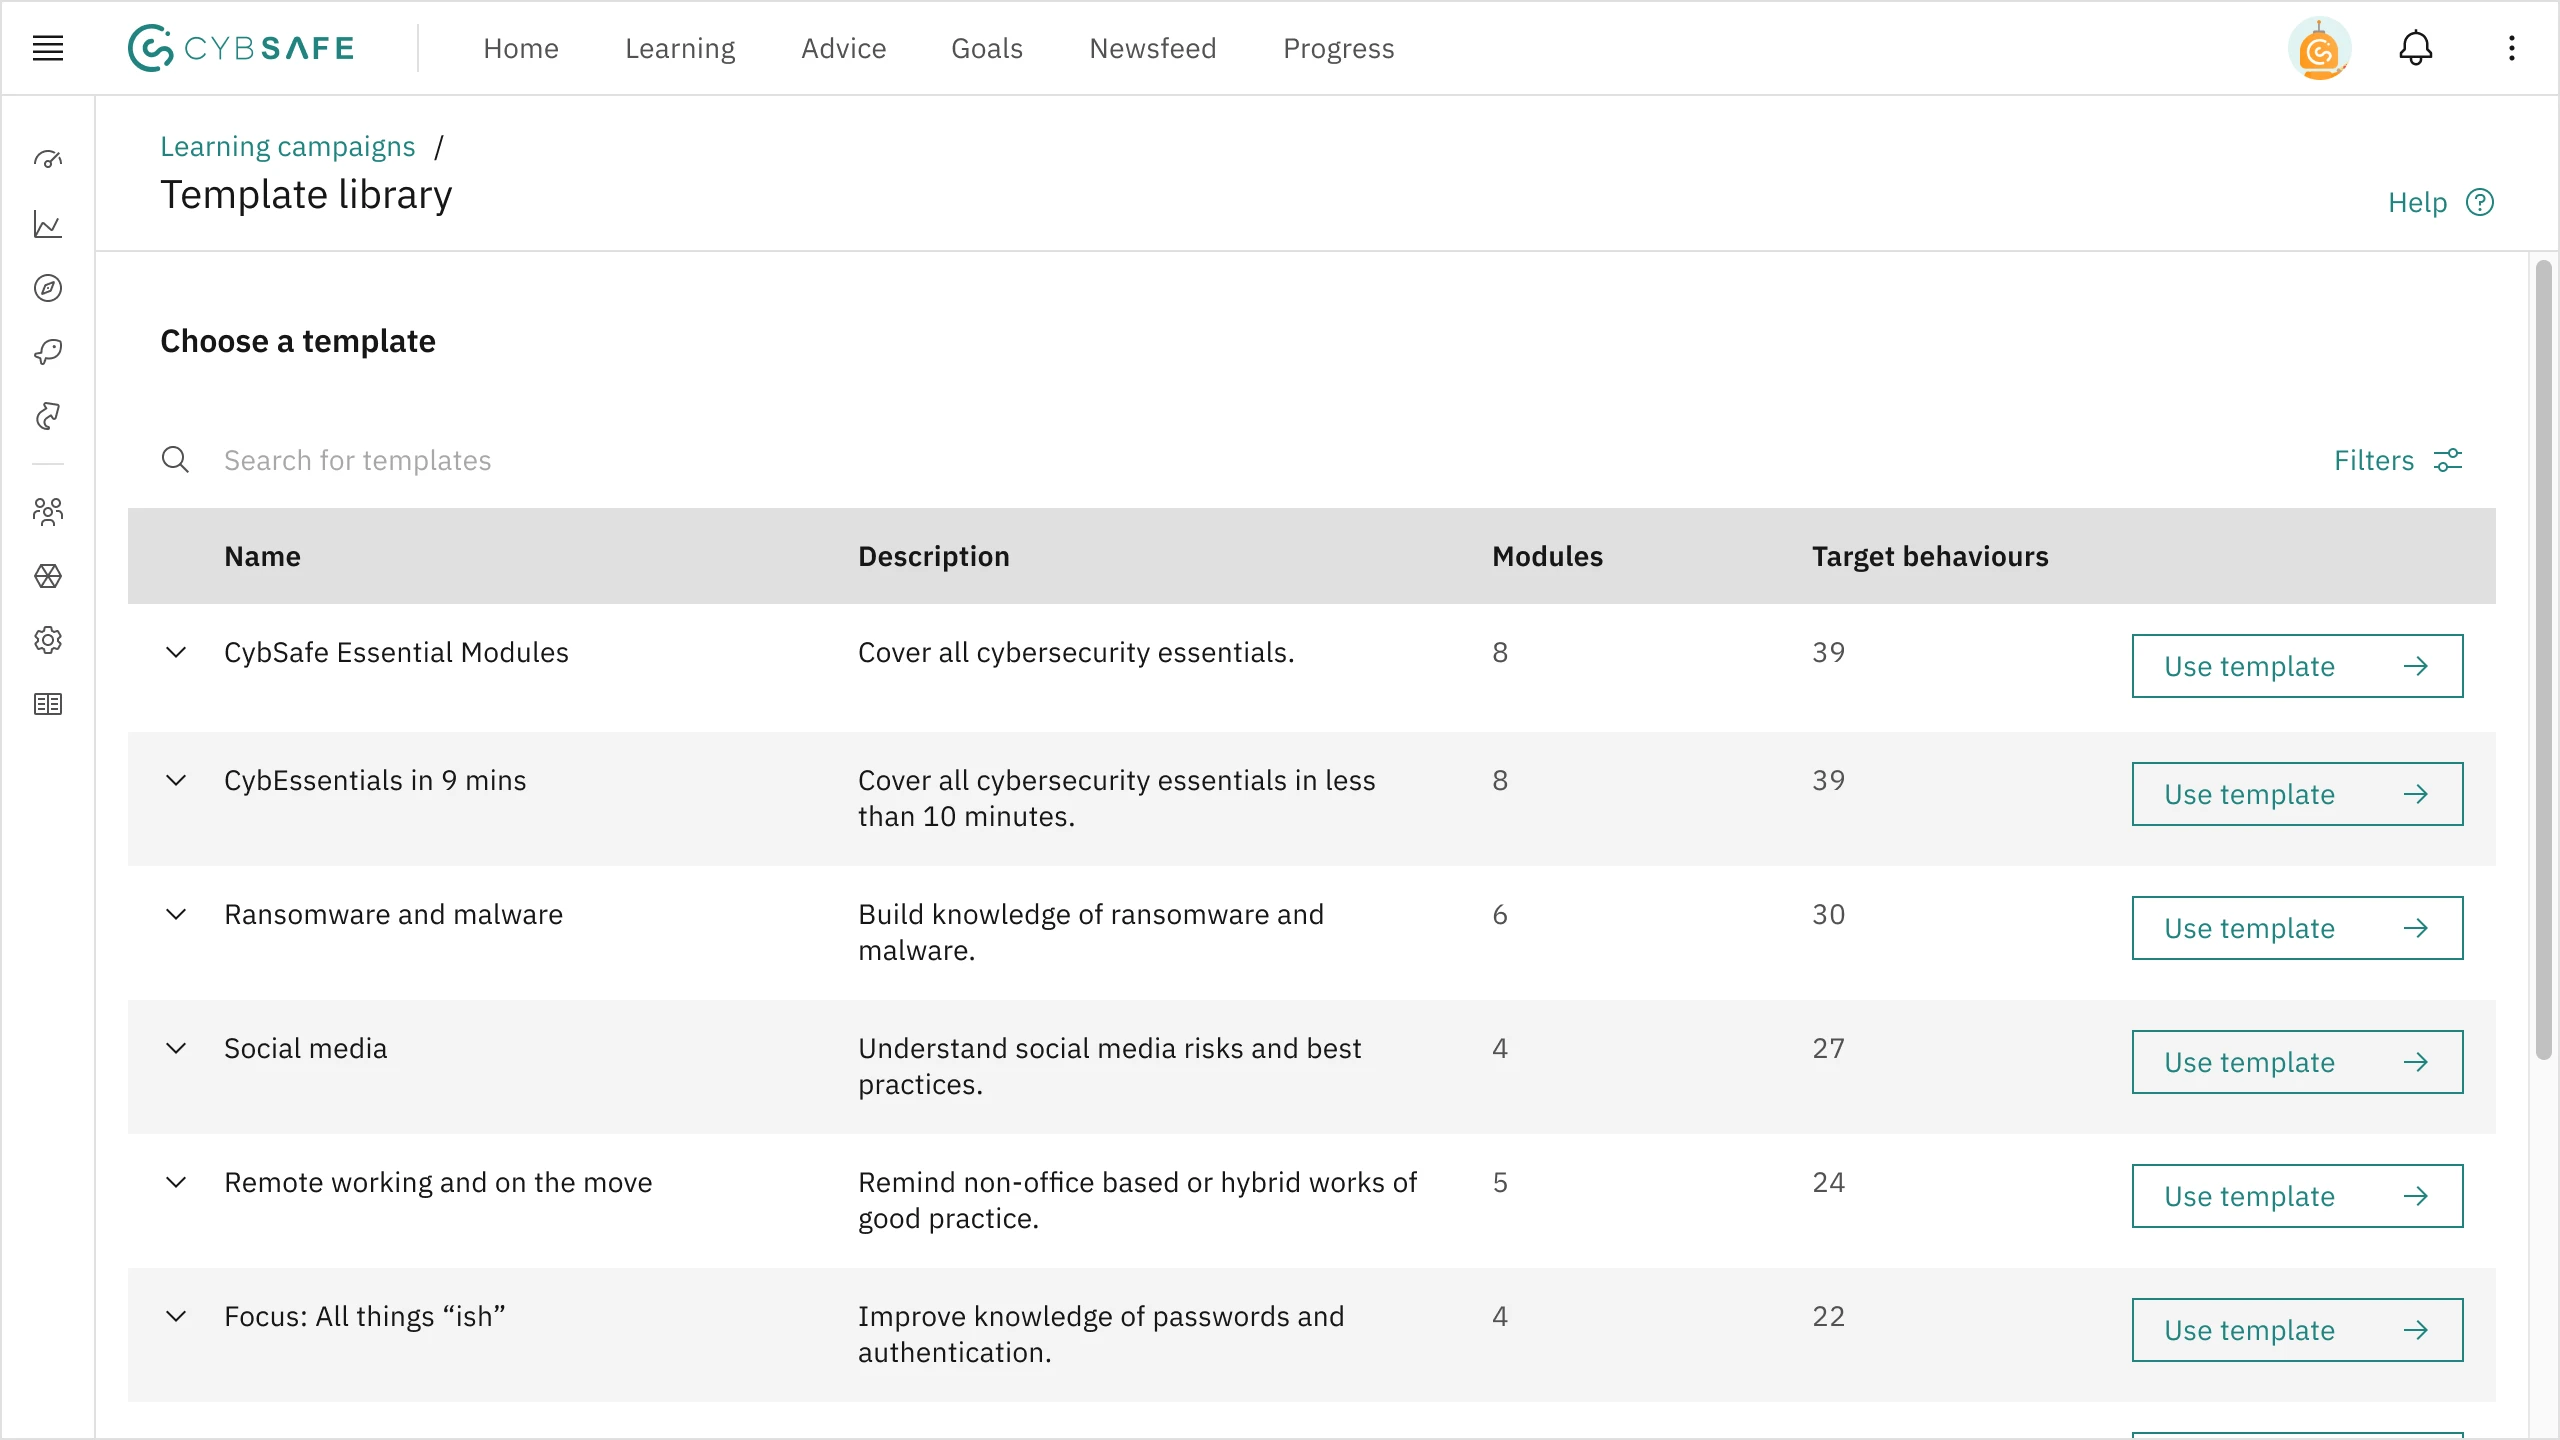Use template for CybEssentials in 9 mins
2560x1440 pixels.
2297,794
